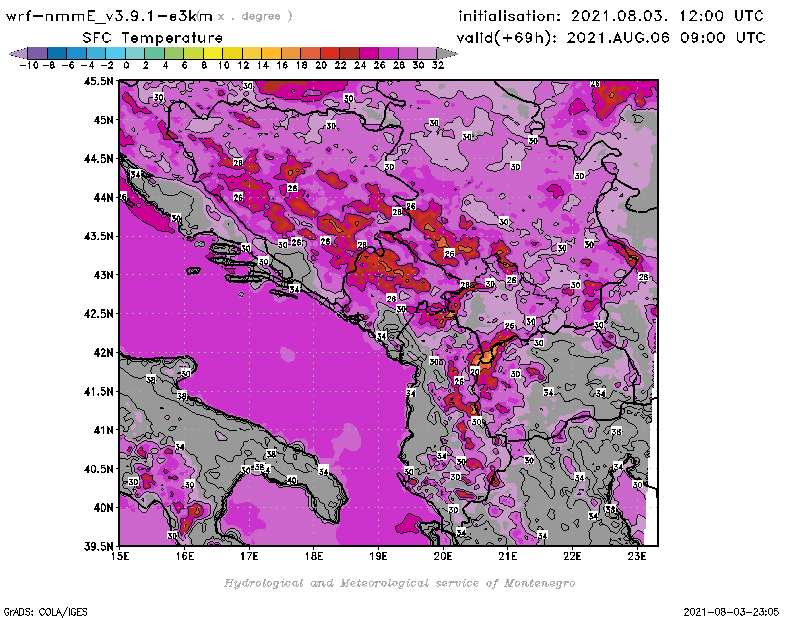Pick the magenta legend swatch between 24 and 26

368,53
